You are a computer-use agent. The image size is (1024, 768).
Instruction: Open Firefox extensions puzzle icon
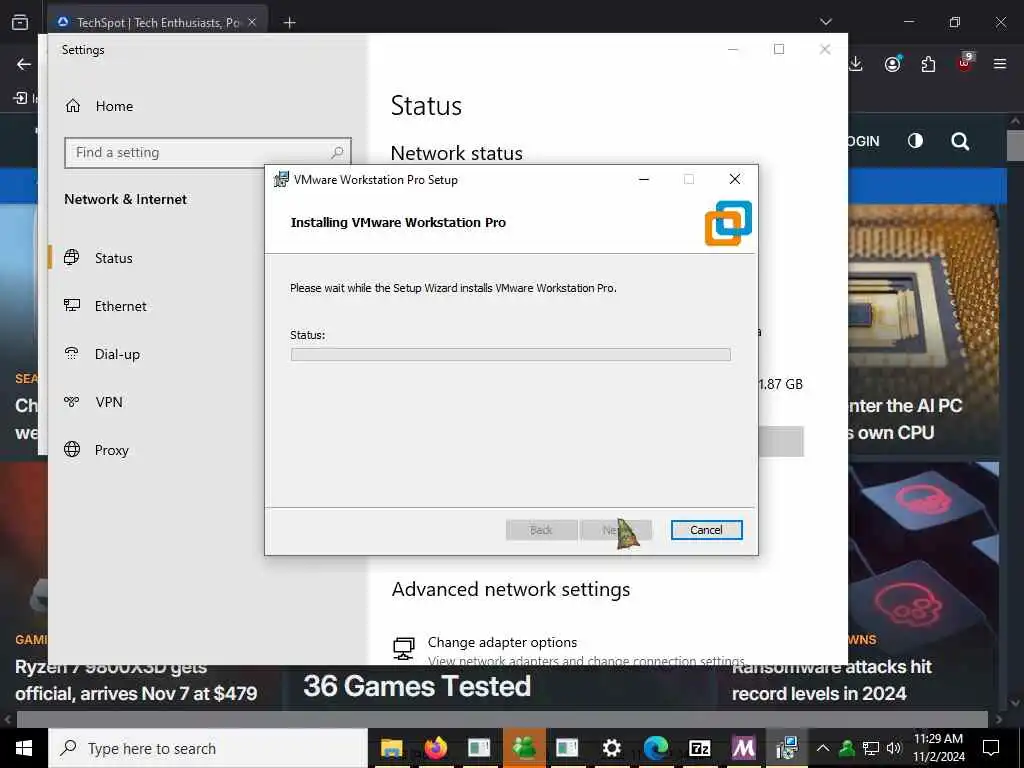pos(928,64)
